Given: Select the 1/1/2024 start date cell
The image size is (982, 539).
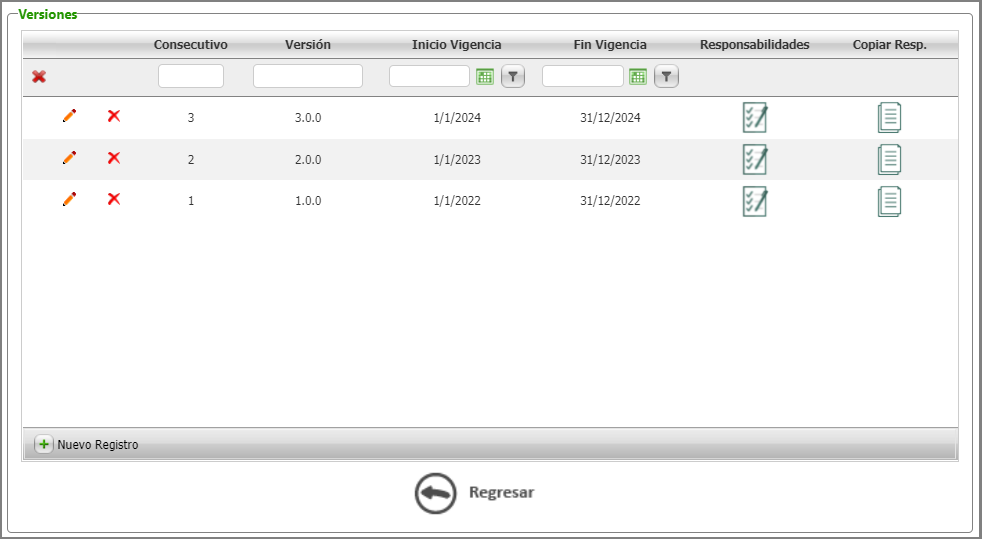Looking at the screenshot, I should point(457,118).
